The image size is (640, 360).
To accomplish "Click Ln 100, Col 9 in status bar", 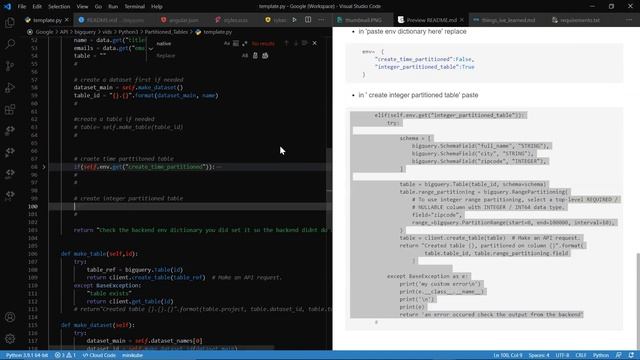I will pyautogui.click(x=508, y=355).
